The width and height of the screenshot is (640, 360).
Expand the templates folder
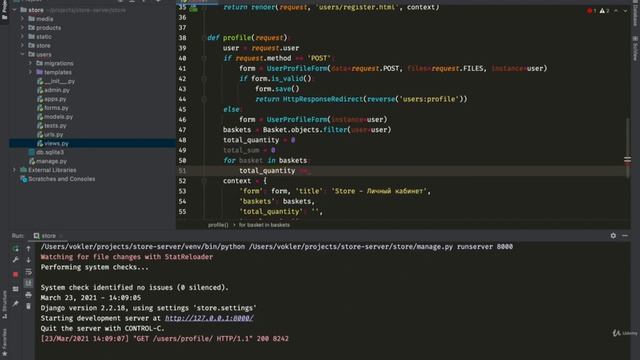pyautogui.click(x=31, y=72)
